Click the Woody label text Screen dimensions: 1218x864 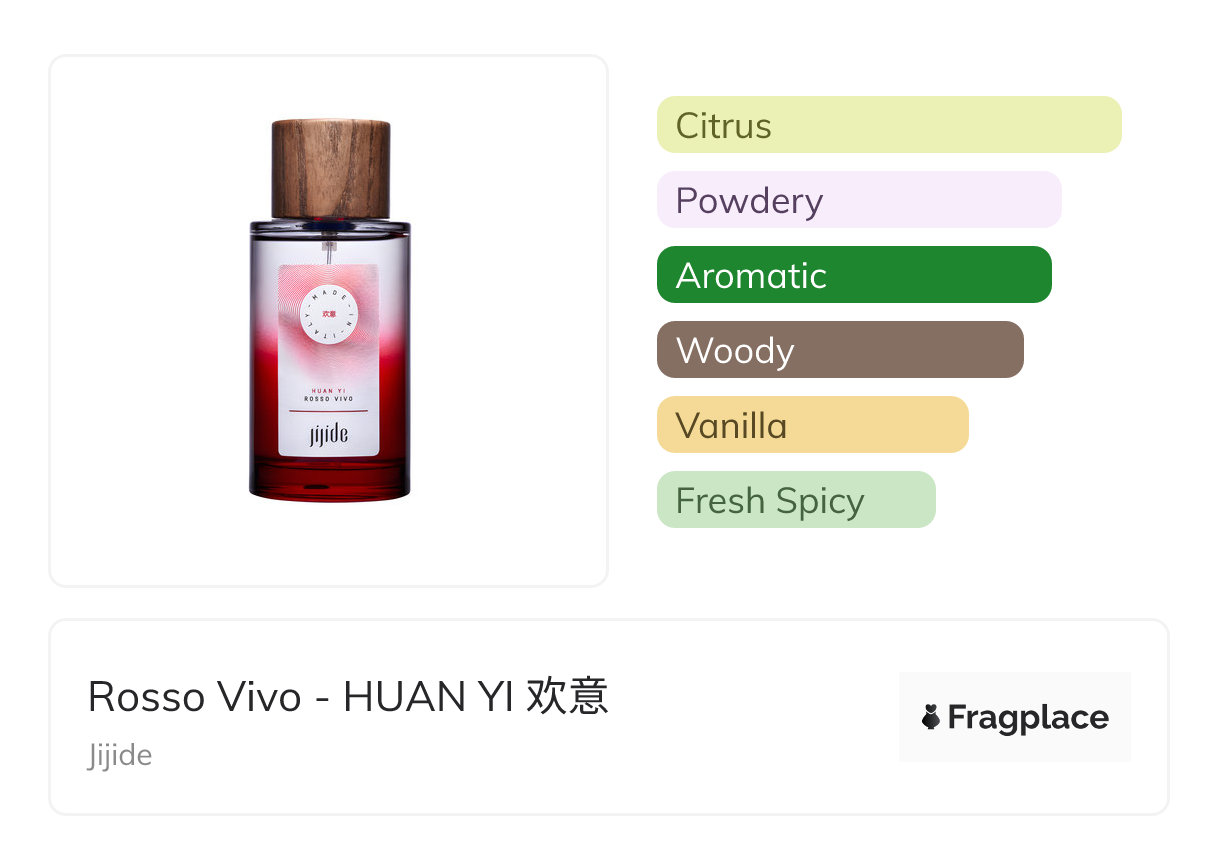click(x=735, y=351)
